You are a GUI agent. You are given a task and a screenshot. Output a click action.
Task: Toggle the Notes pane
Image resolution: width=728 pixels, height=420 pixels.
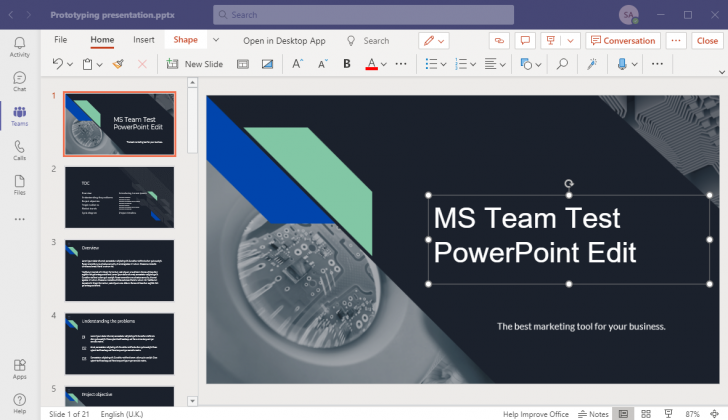click(x=593, y=414)
